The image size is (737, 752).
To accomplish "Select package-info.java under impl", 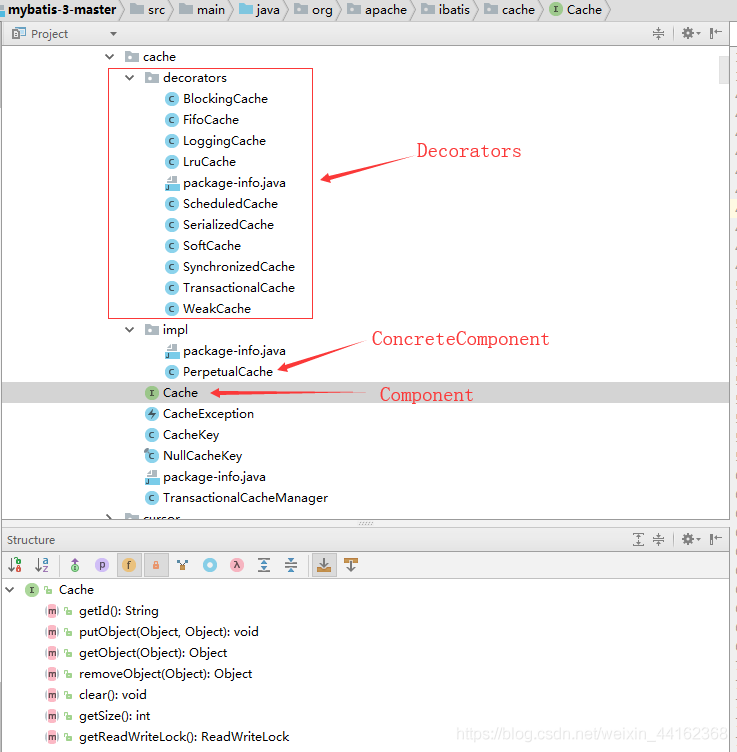I will (225, 351).
